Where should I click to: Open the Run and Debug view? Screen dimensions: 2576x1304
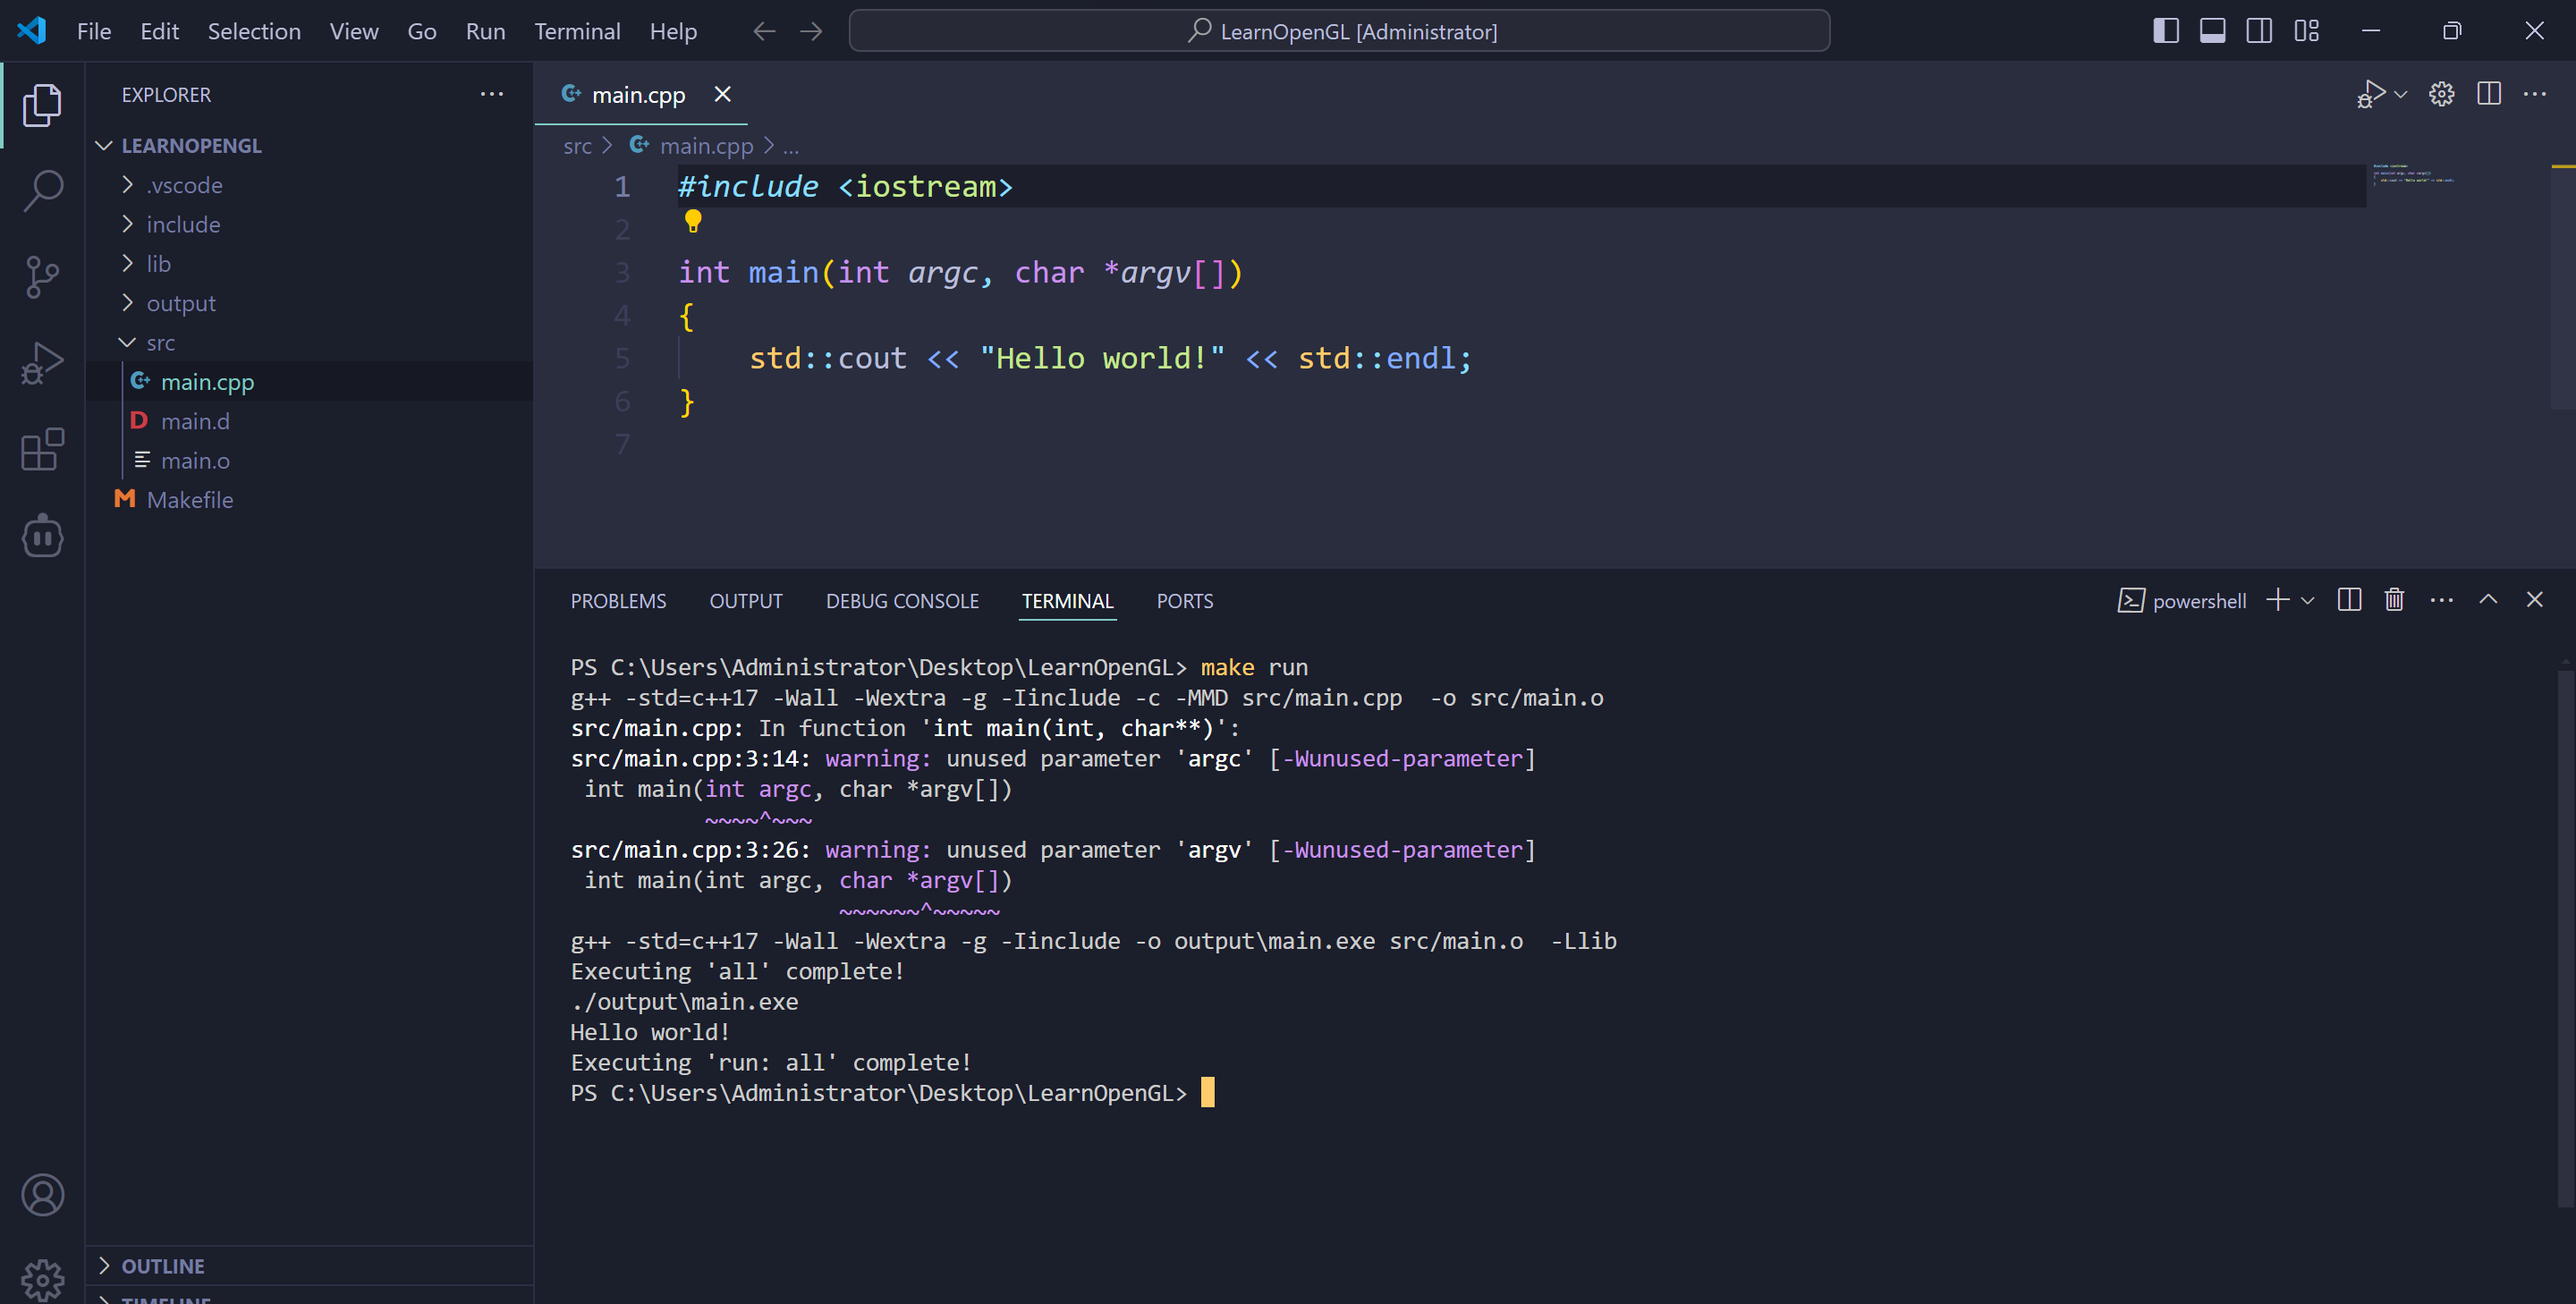pos(42,362)
